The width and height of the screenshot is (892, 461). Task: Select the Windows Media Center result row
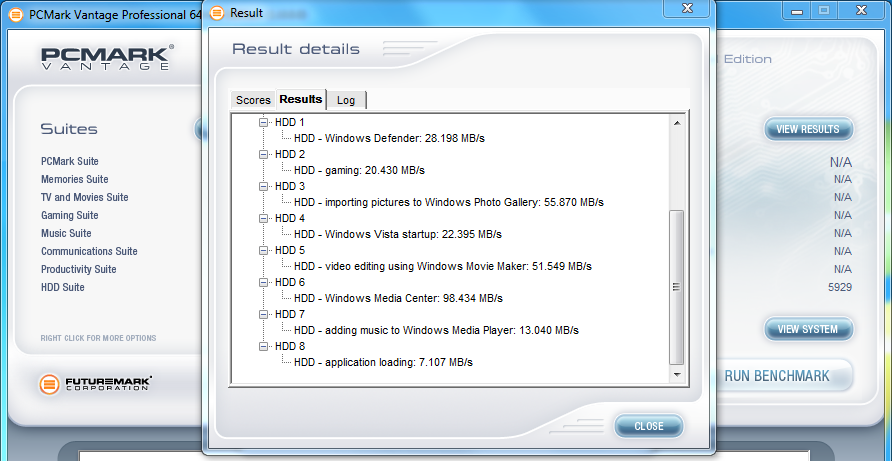pos(398,298)
